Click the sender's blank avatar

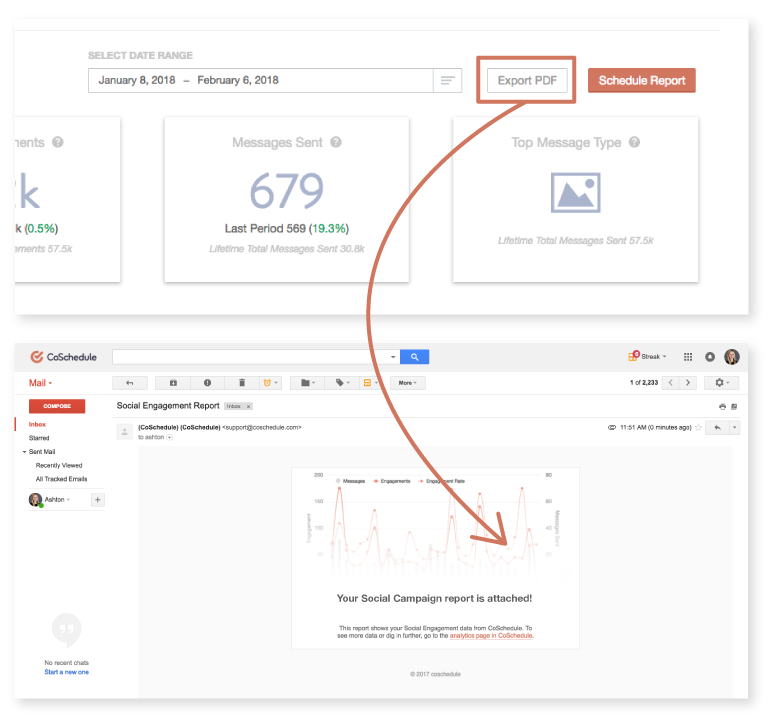[124, 432]
